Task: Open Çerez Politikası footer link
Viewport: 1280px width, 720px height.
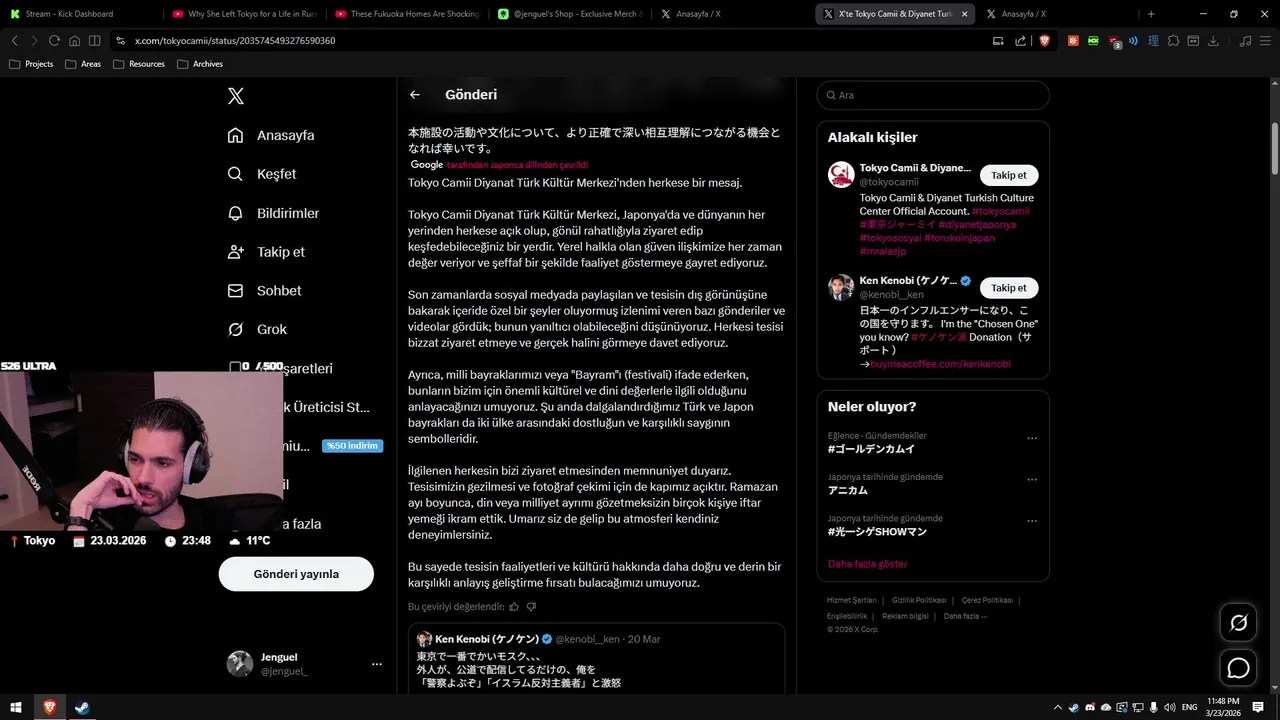Action: pos(987,600)
